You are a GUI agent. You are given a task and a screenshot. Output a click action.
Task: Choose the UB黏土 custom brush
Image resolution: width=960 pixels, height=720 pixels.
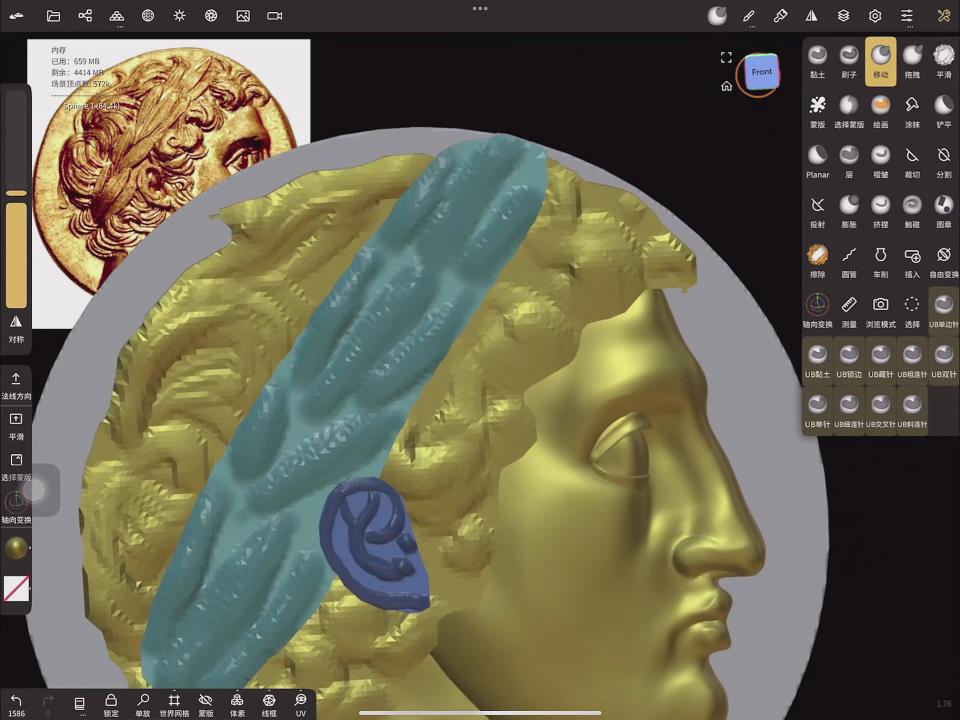pyautogui.click(x=817, y=361)
